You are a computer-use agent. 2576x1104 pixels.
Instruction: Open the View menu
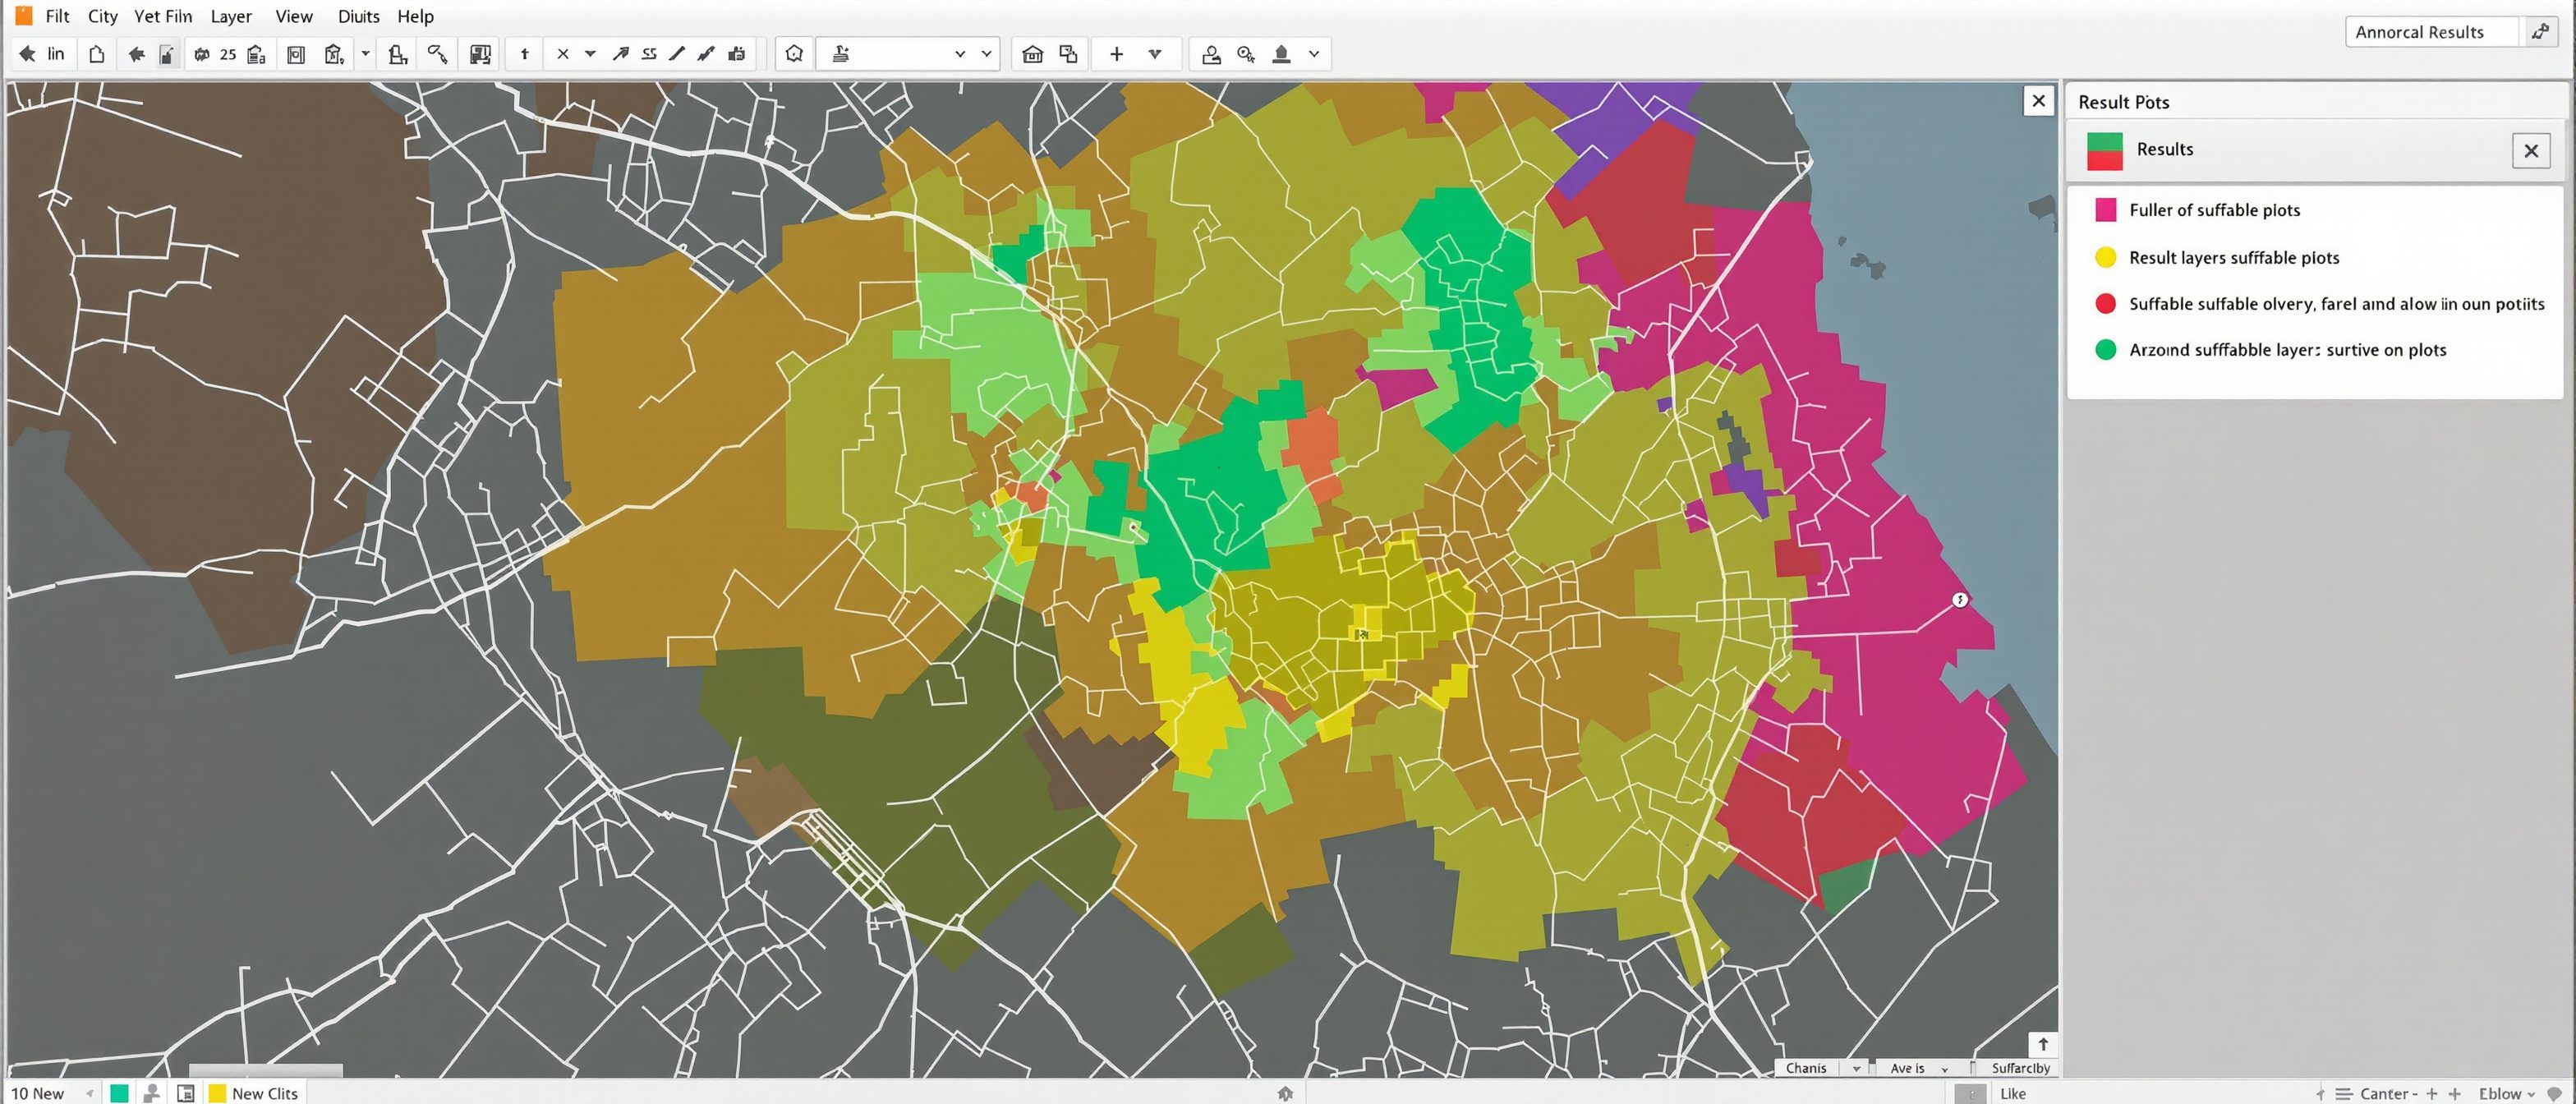(x=294, y=16)
